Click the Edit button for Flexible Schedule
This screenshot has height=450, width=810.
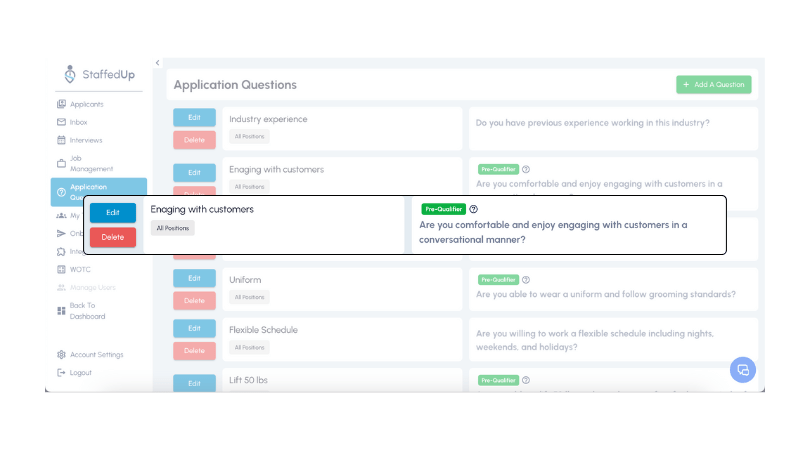(194, 328)
